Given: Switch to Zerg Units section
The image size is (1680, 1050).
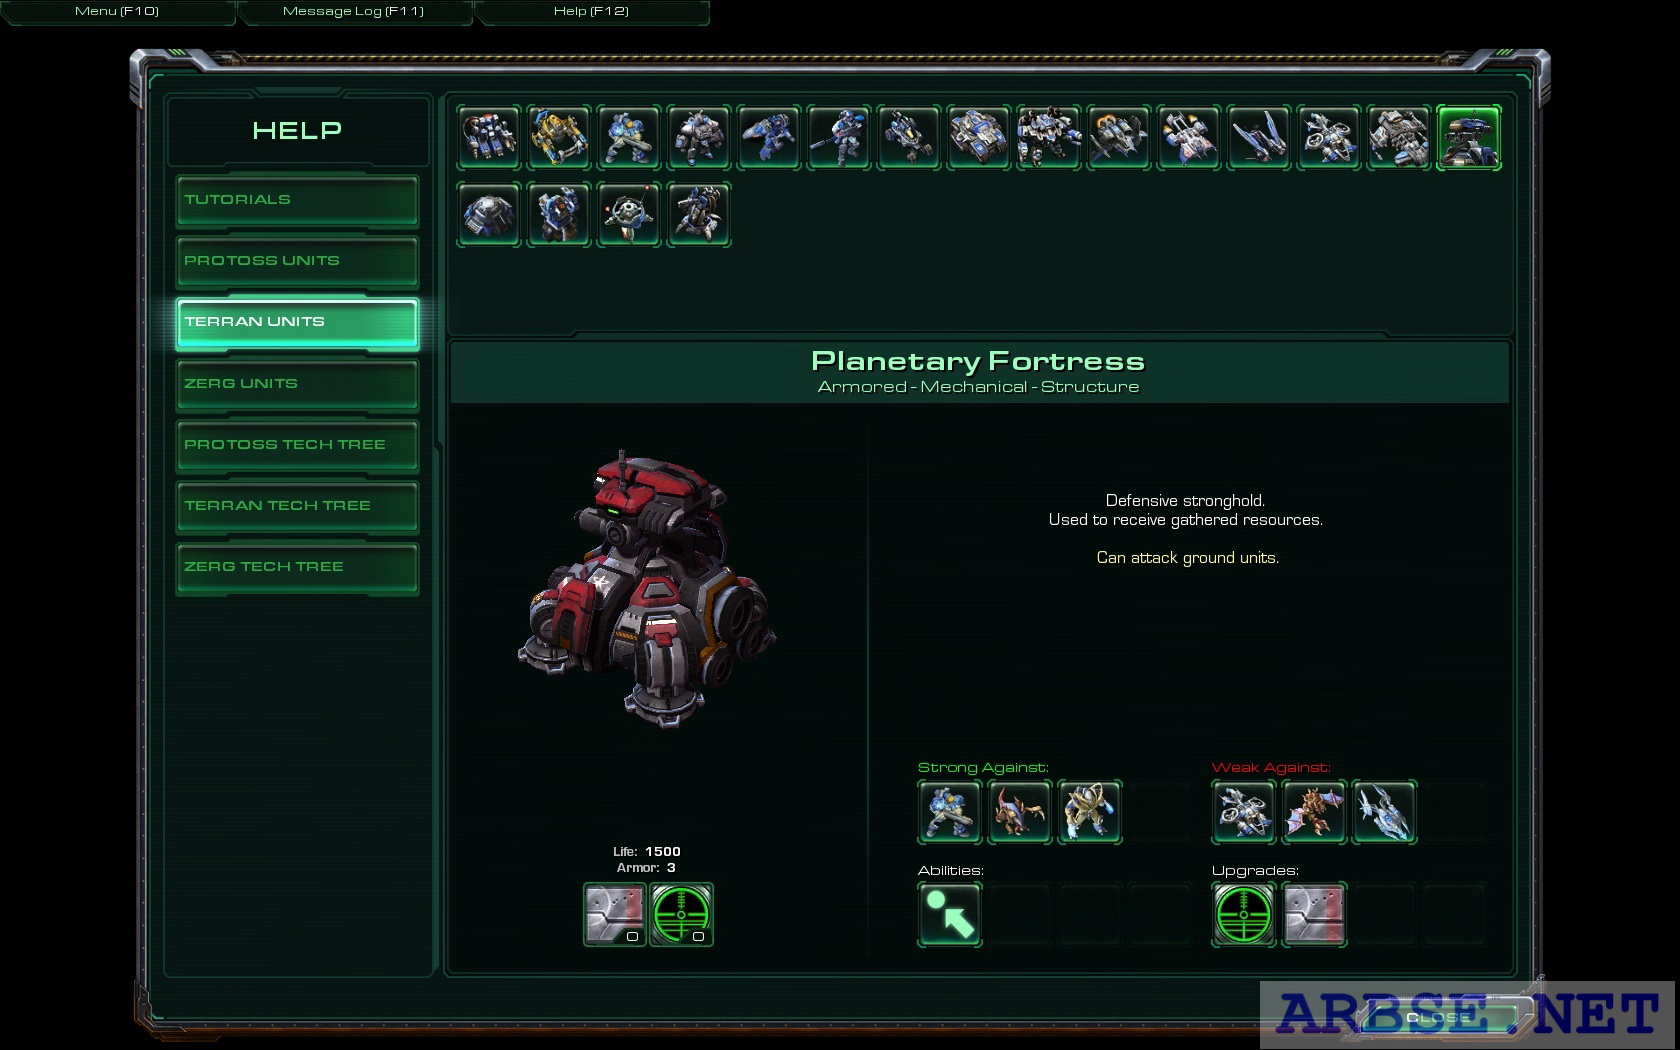Looking at the screenshot, I should tap(297, 385).
